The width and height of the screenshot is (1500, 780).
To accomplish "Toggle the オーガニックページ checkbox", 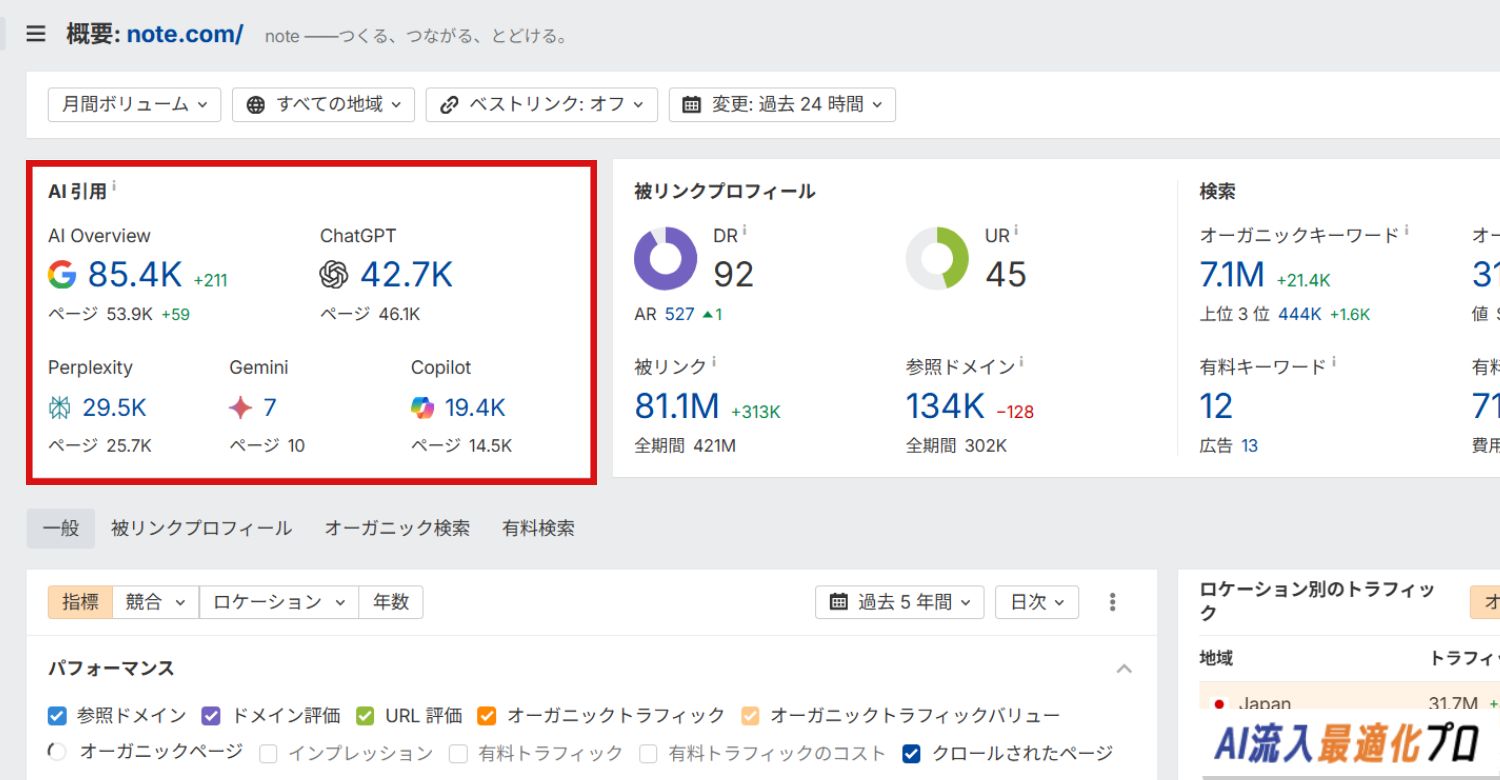I will tap(57, 751).
